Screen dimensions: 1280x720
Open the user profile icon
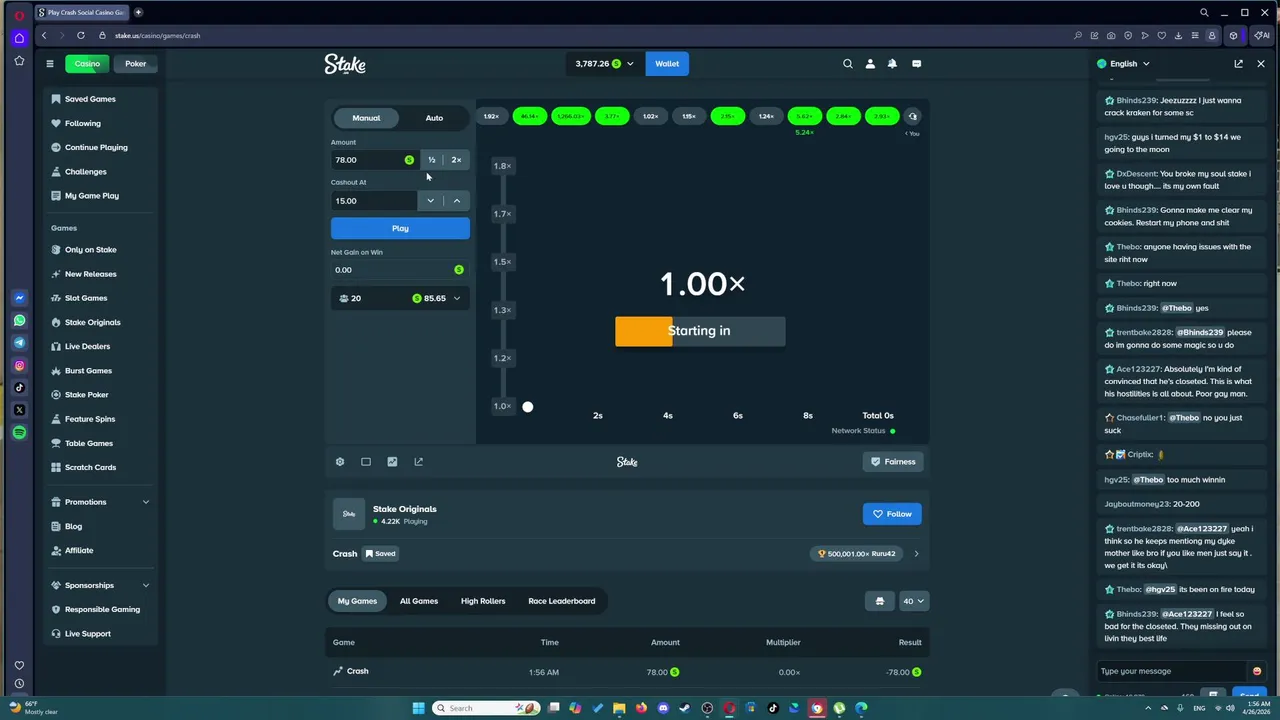[x=870, y=64]
